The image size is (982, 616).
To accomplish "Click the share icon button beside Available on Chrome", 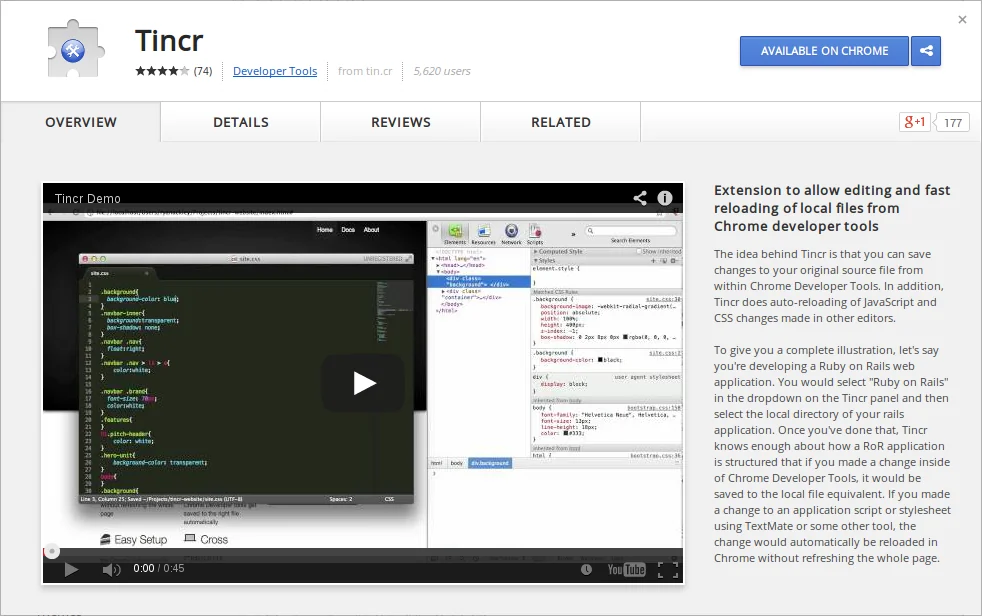I will (926, 51).
